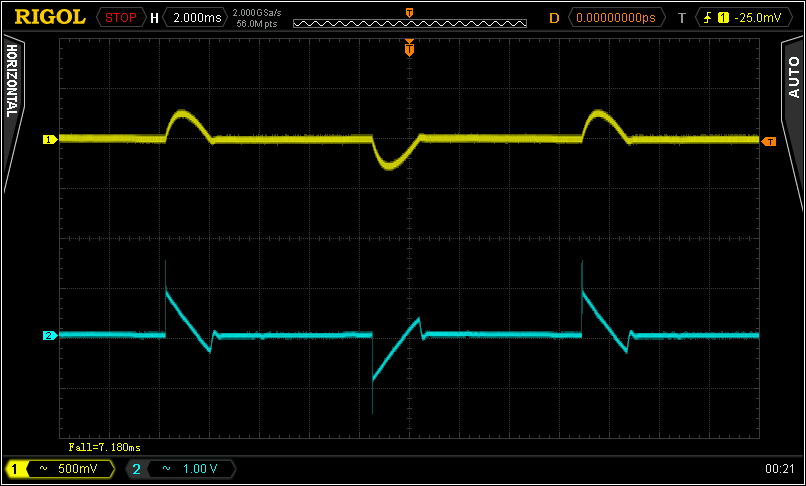Click the D delay label

(554, 18)
